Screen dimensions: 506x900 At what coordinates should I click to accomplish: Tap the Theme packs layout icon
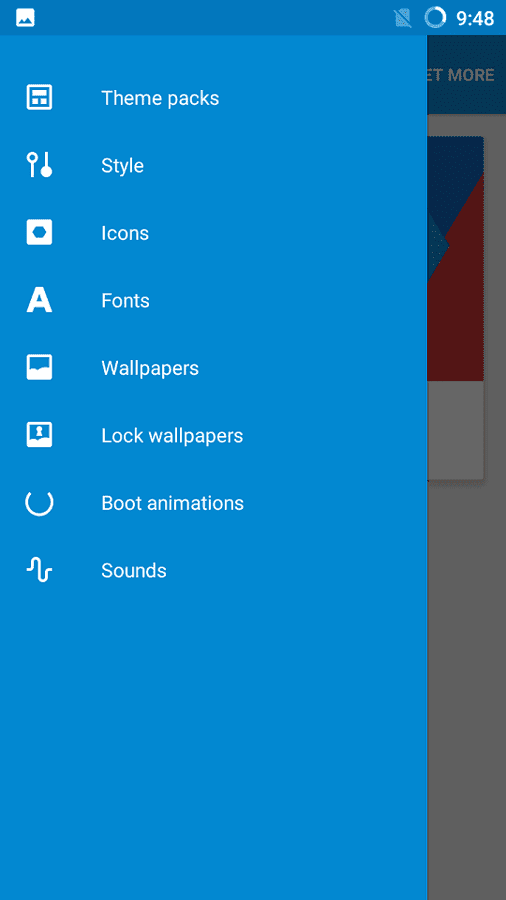(39, 98)
